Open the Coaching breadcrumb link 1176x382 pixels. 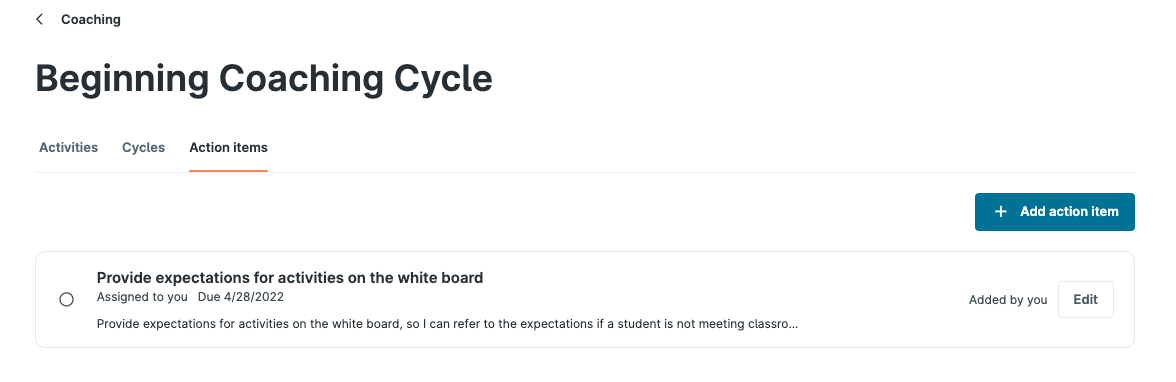pyautogui.click(x=91, y=20)
